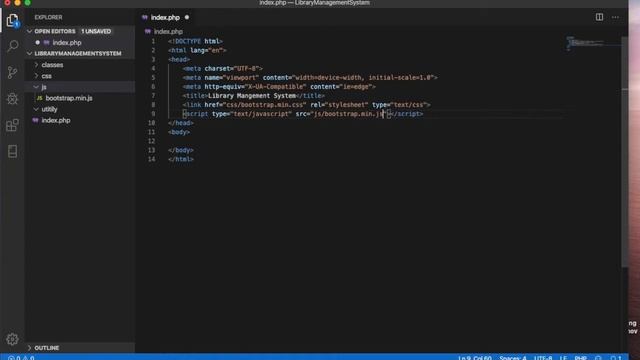Open the Manage gear menu
The height and width of the screenshot is (360, 640).
click(12, 339)
